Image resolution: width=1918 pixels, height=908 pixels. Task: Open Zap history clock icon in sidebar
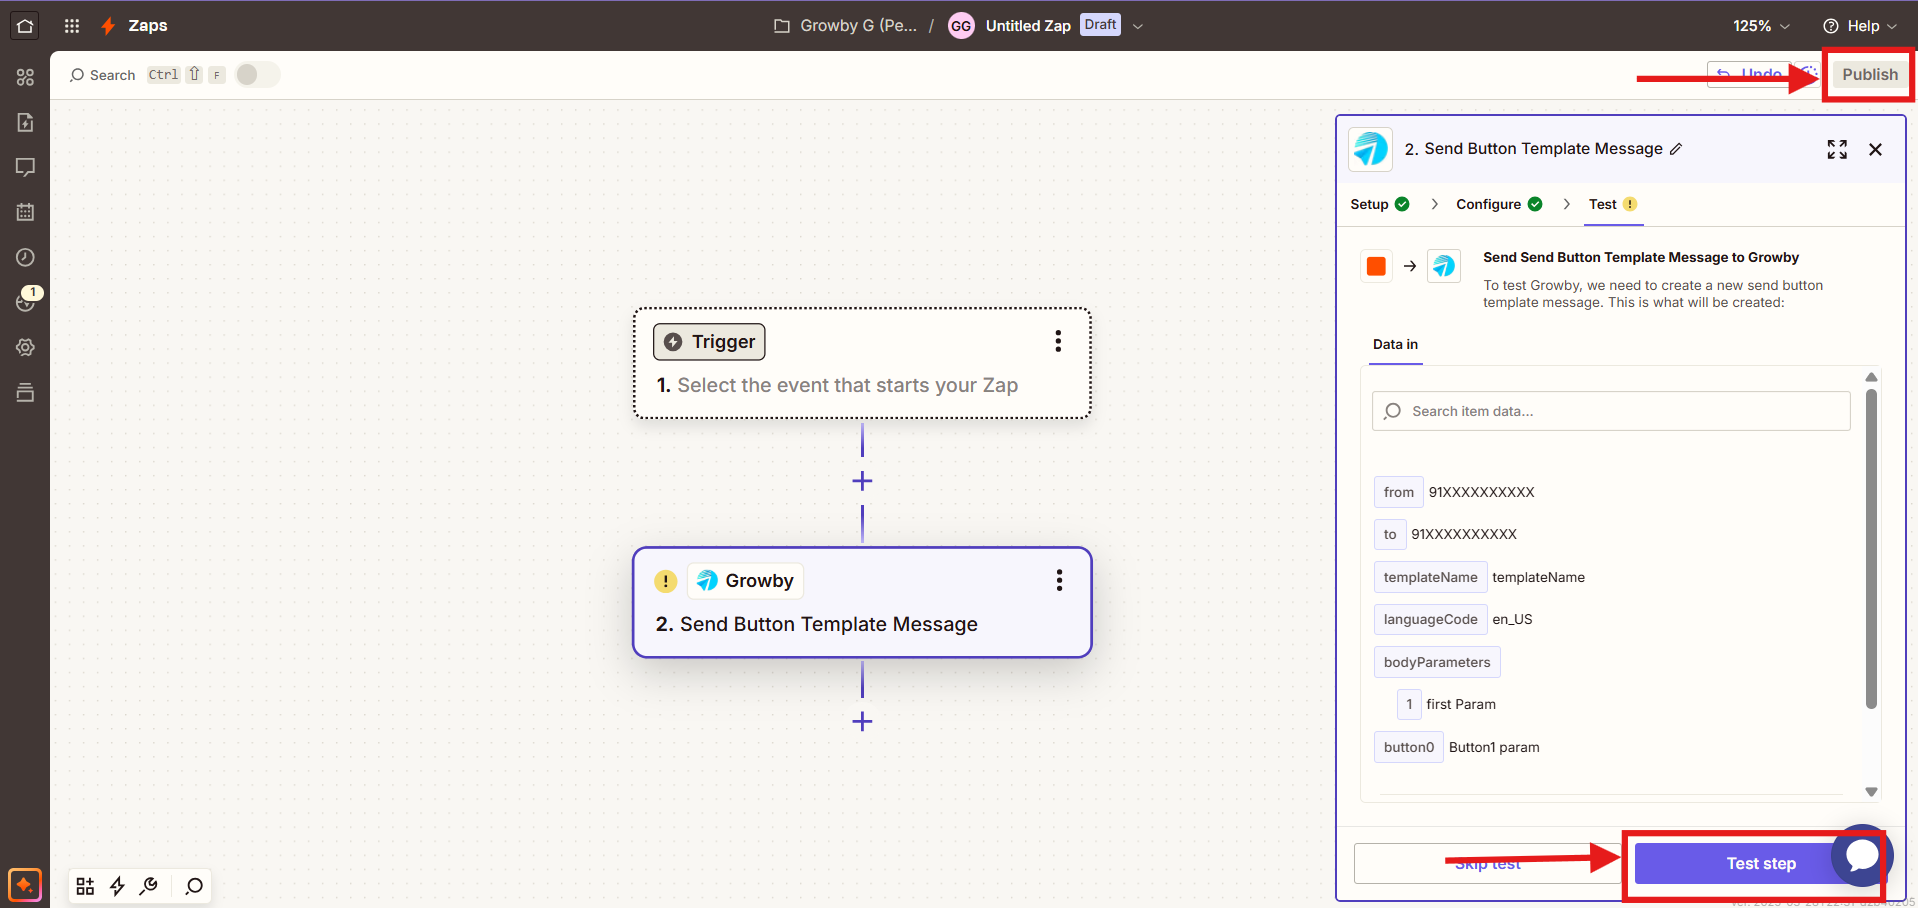pos(25,257)
